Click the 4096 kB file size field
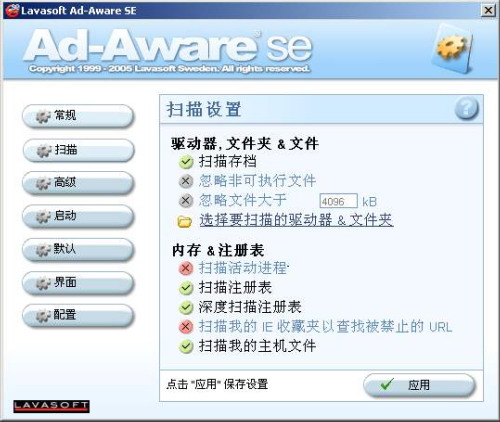500x422 pixels. [338, 201]
